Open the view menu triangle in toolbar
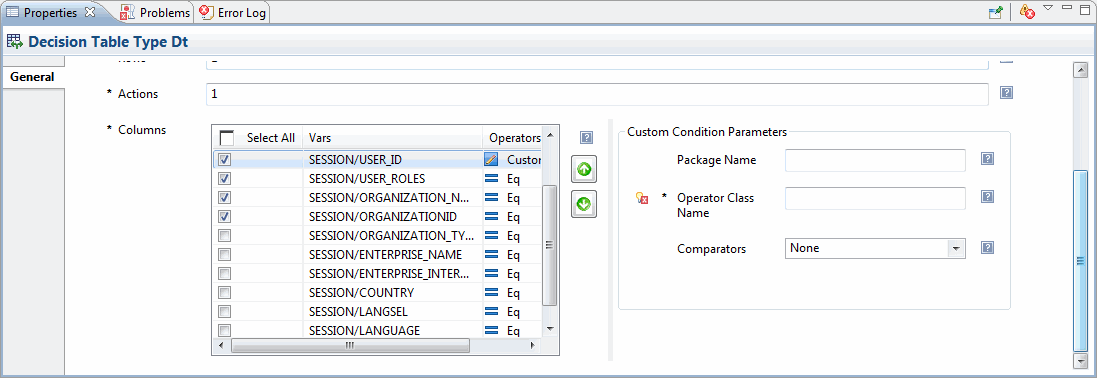 (x=1047, y=8)
